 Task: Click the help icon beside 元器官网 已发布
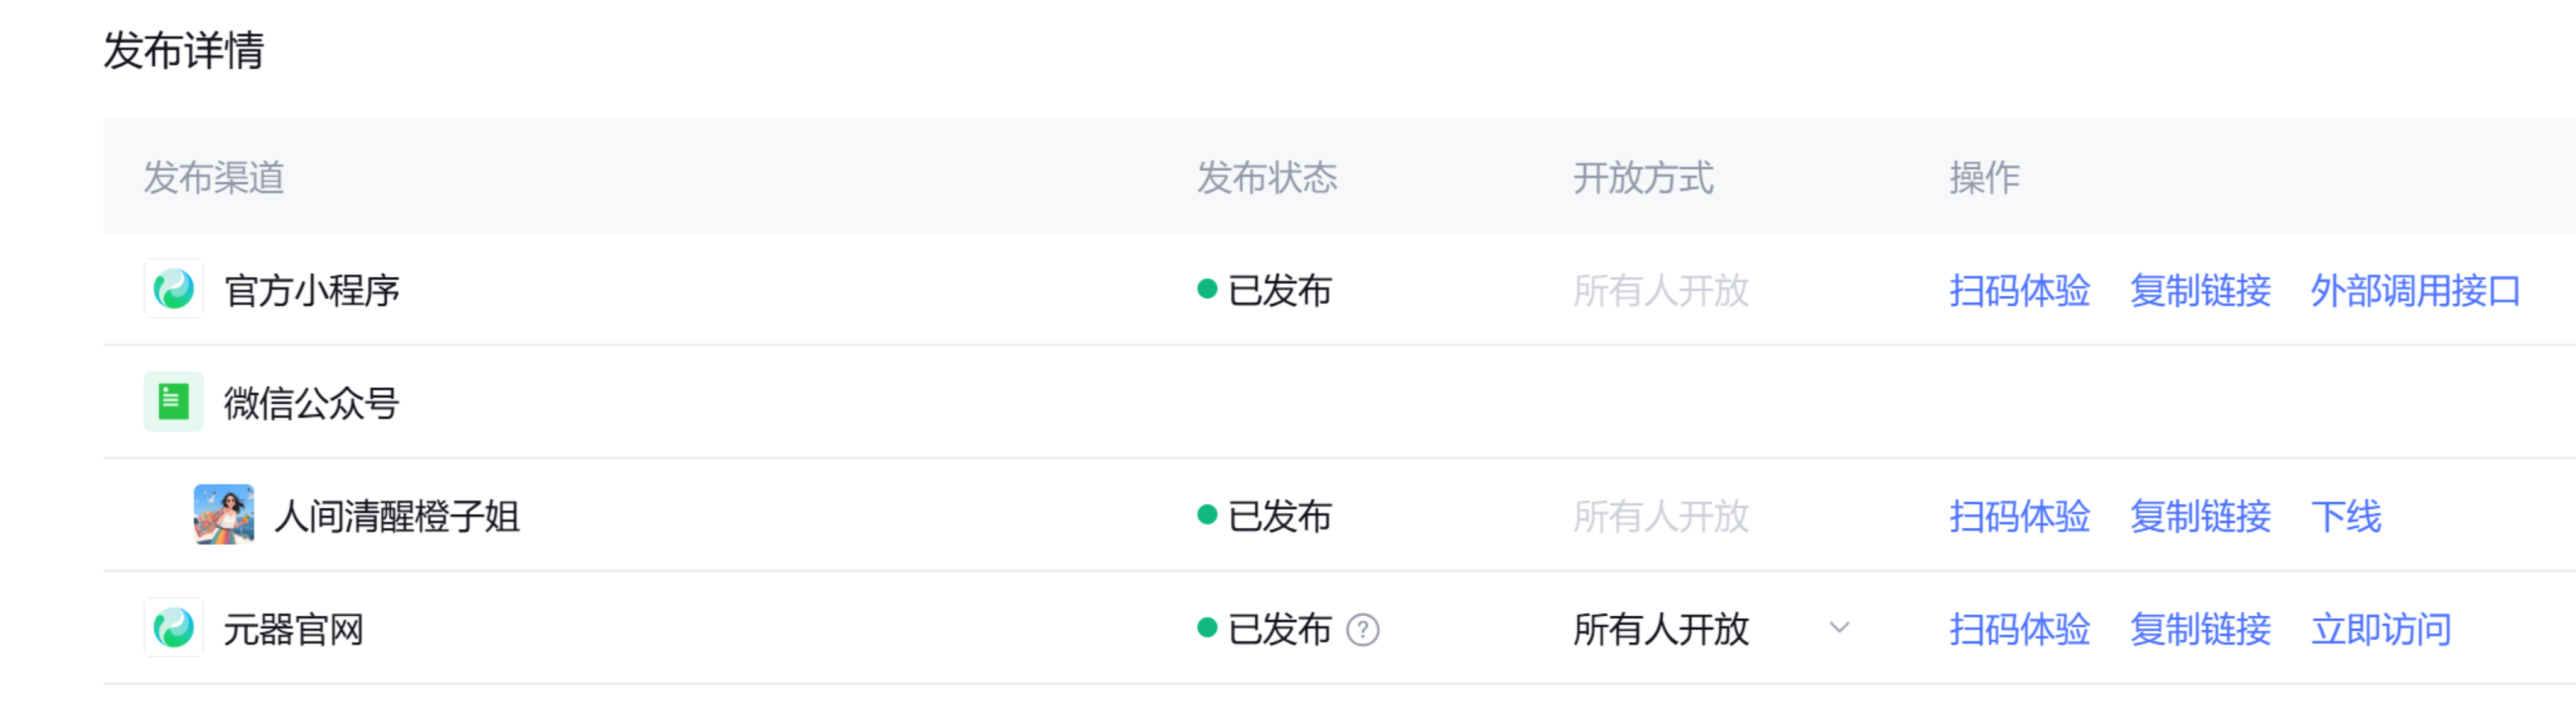tap(1362, 630)
